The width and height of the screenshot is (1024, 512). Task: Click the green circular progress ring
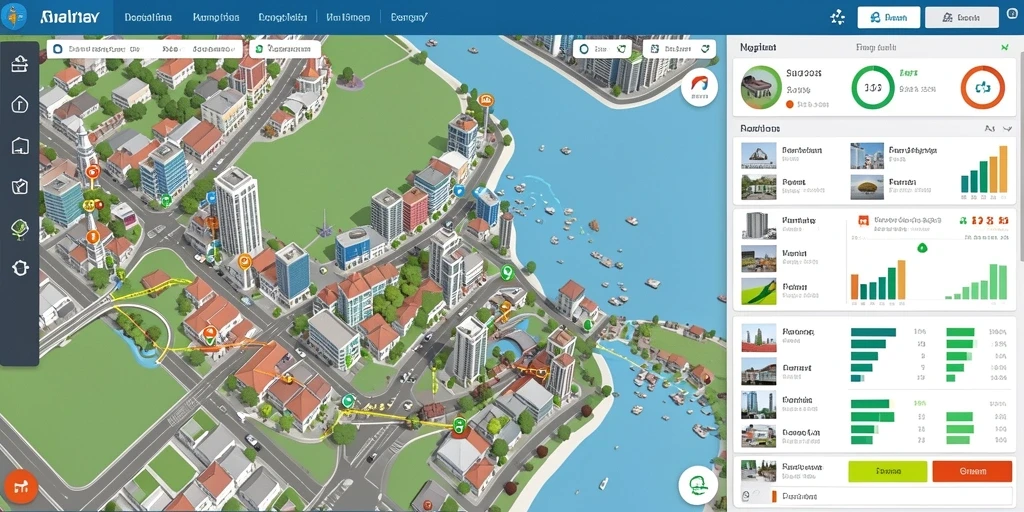pos(873,88)
